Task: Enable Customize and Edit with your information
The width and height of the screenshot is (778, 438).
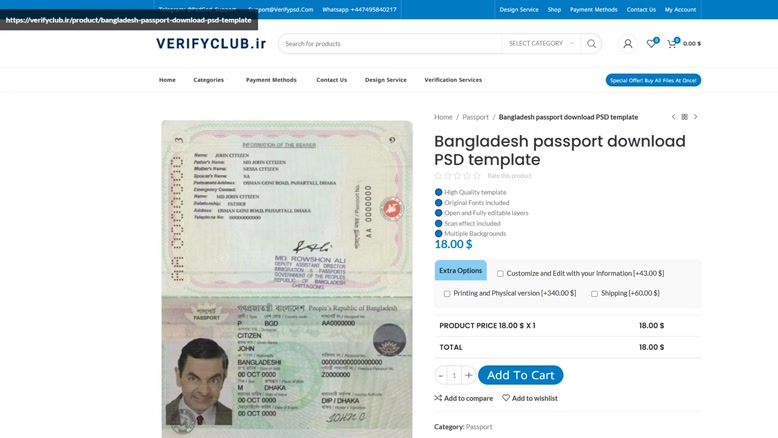Action: (x=500, y=274)
